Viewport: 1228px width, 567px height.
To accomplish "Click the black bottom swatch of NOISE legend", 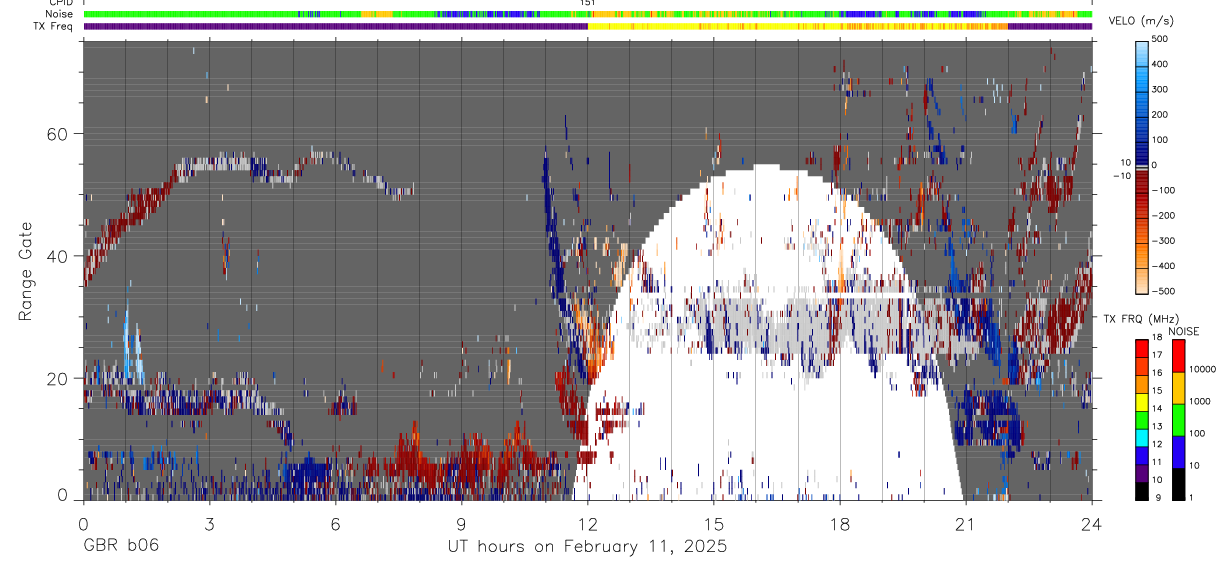I will (1178, 484).
